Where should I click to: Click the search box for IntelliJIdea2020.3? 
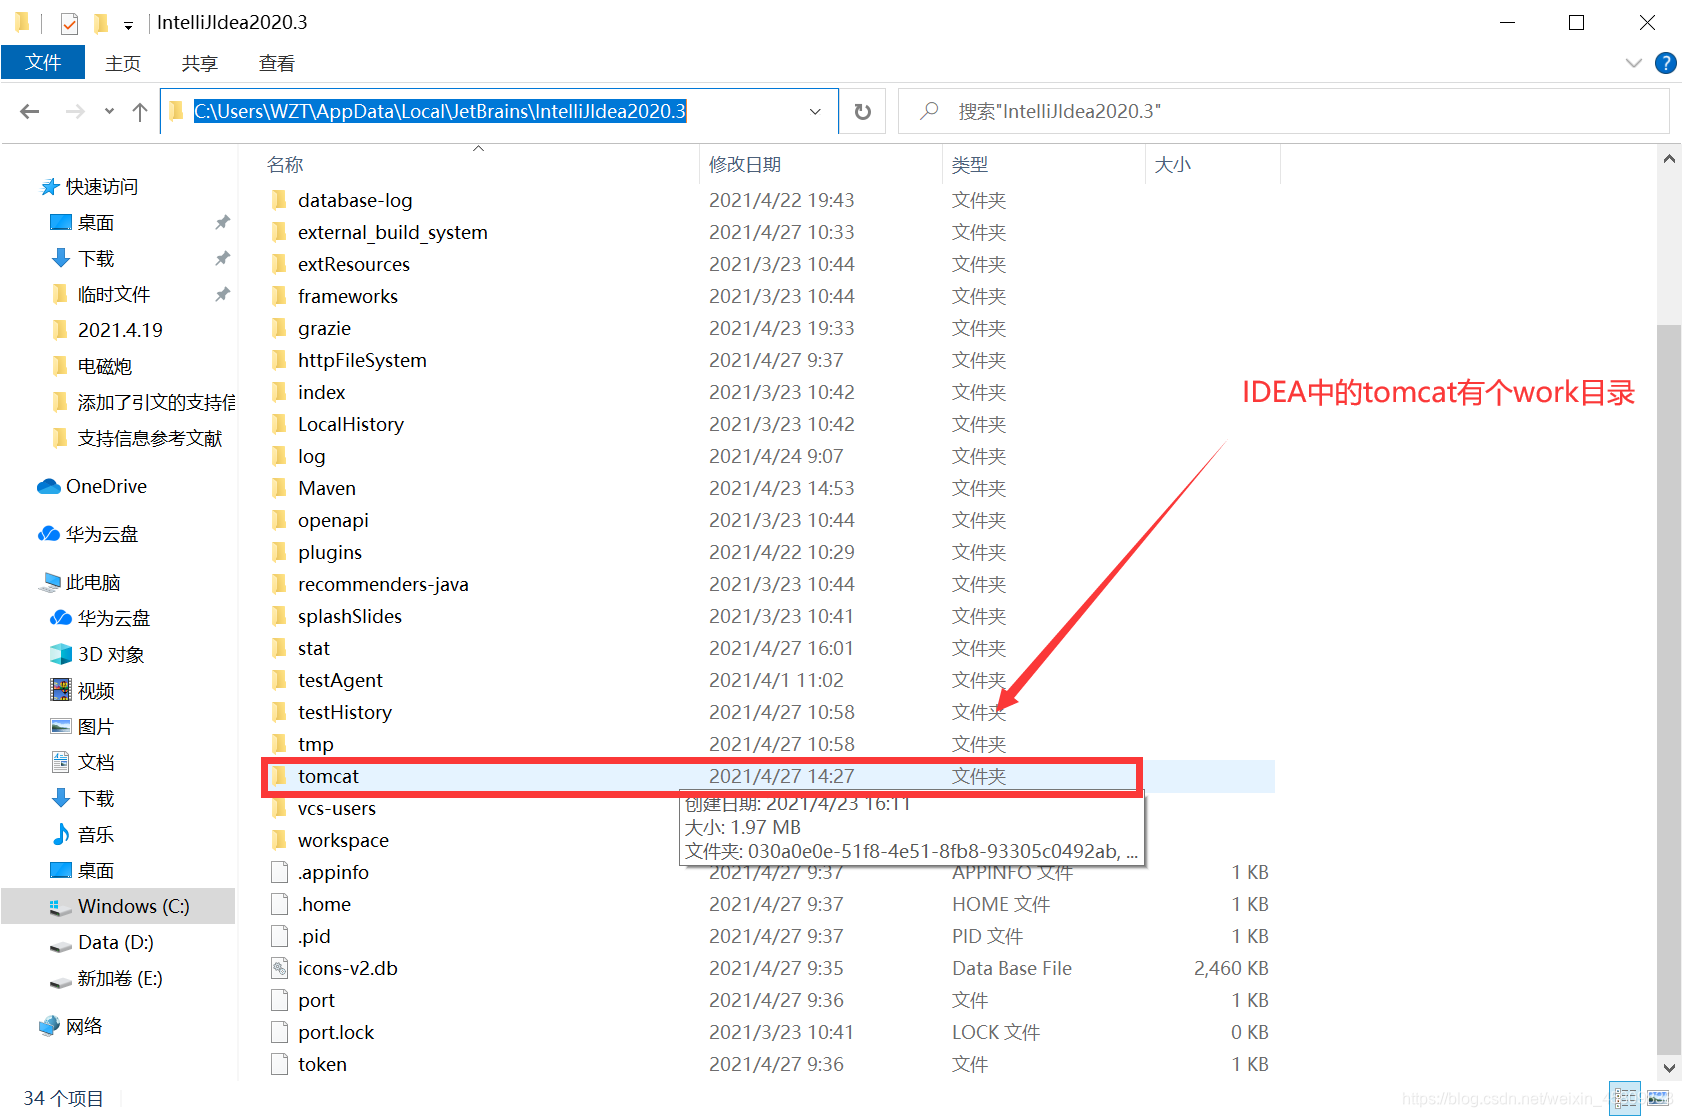(1284, 111)
